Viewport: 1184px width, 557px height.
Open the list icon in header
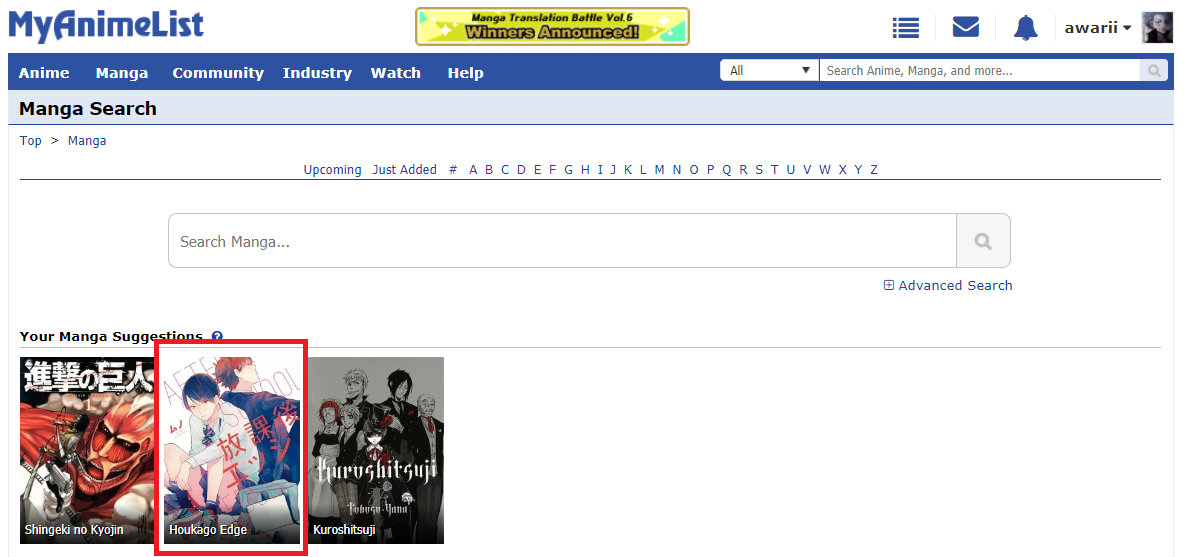(905, 28)
